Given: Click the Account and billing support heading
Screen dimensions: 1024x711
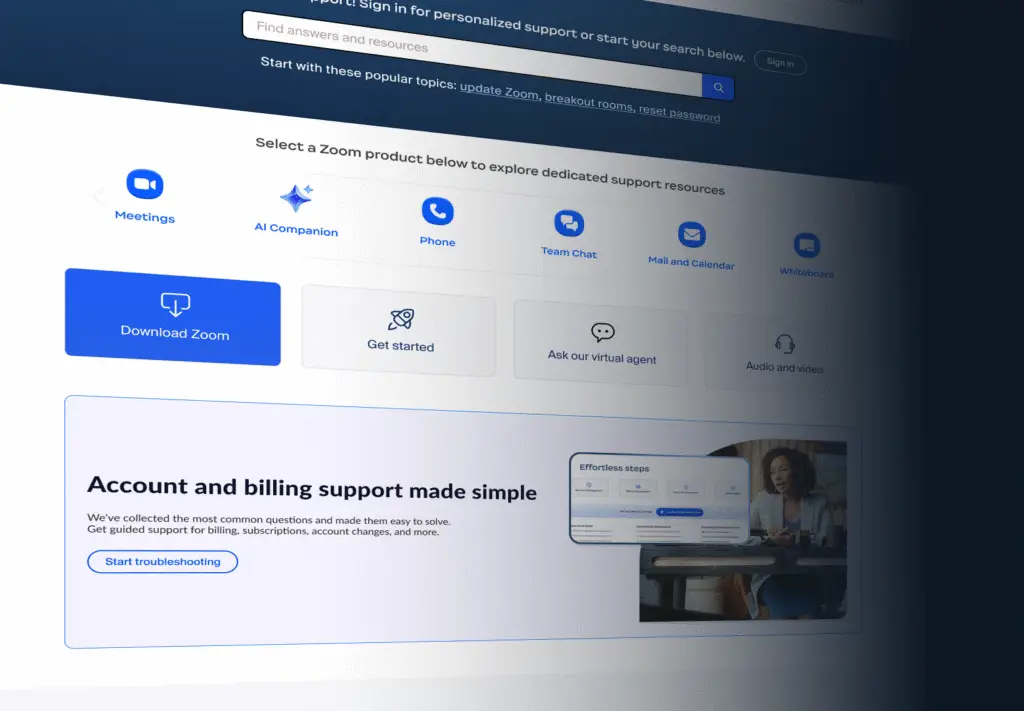Looking at the screenshot, I should [x=312, y=488].
